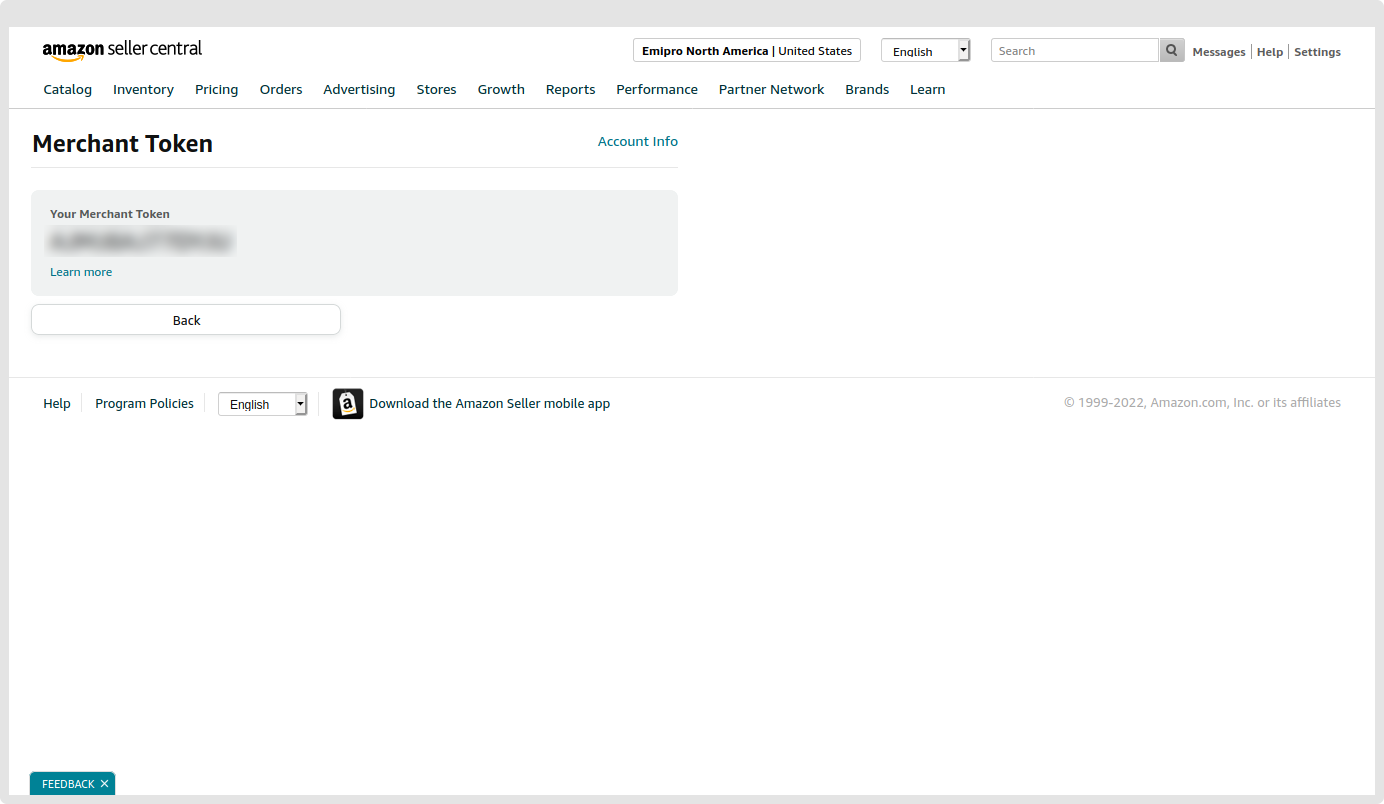Open the Growth menu
The image size is (1384, 804).
(501, 90)
